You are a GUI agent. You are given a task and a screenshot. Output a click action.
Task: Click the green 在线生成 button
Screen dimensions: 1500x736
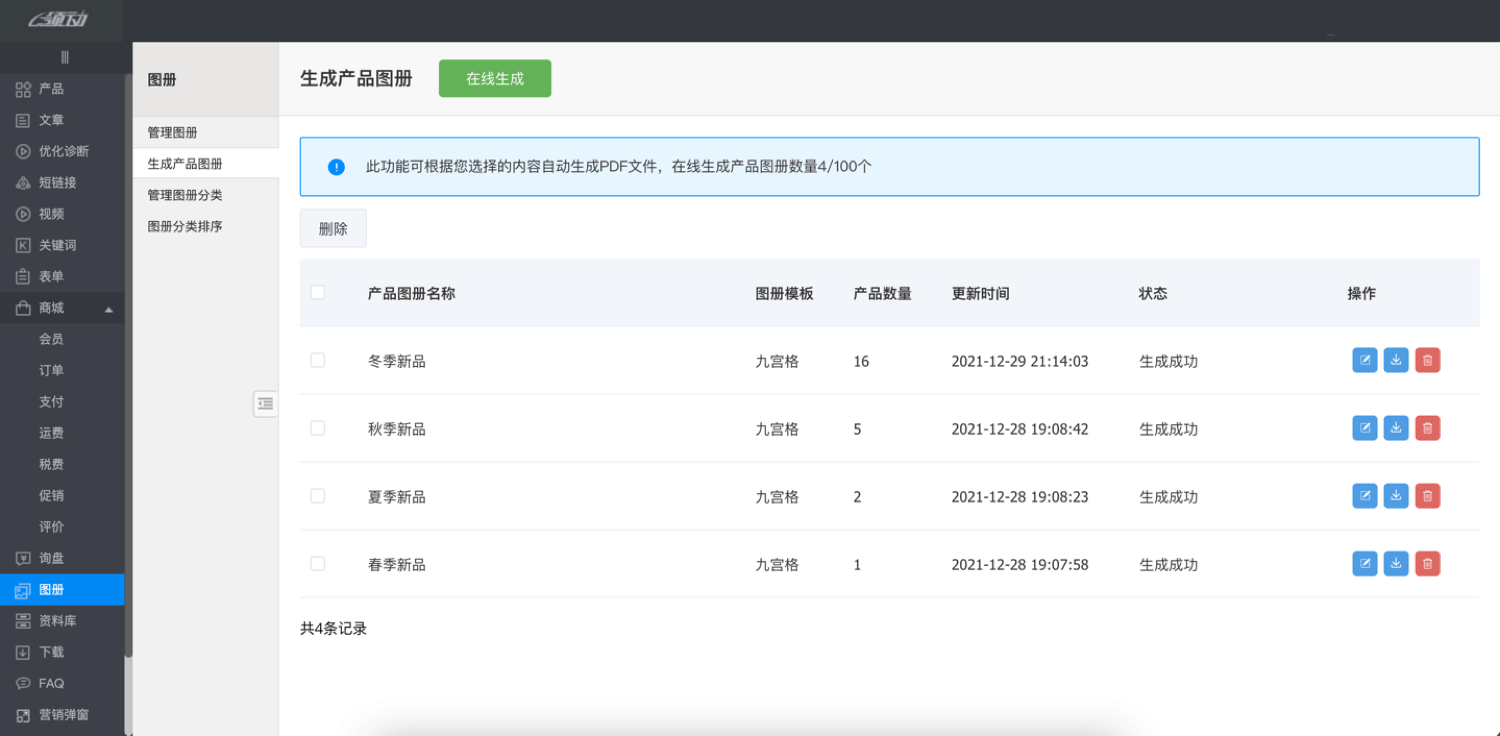tap(494, 78)
